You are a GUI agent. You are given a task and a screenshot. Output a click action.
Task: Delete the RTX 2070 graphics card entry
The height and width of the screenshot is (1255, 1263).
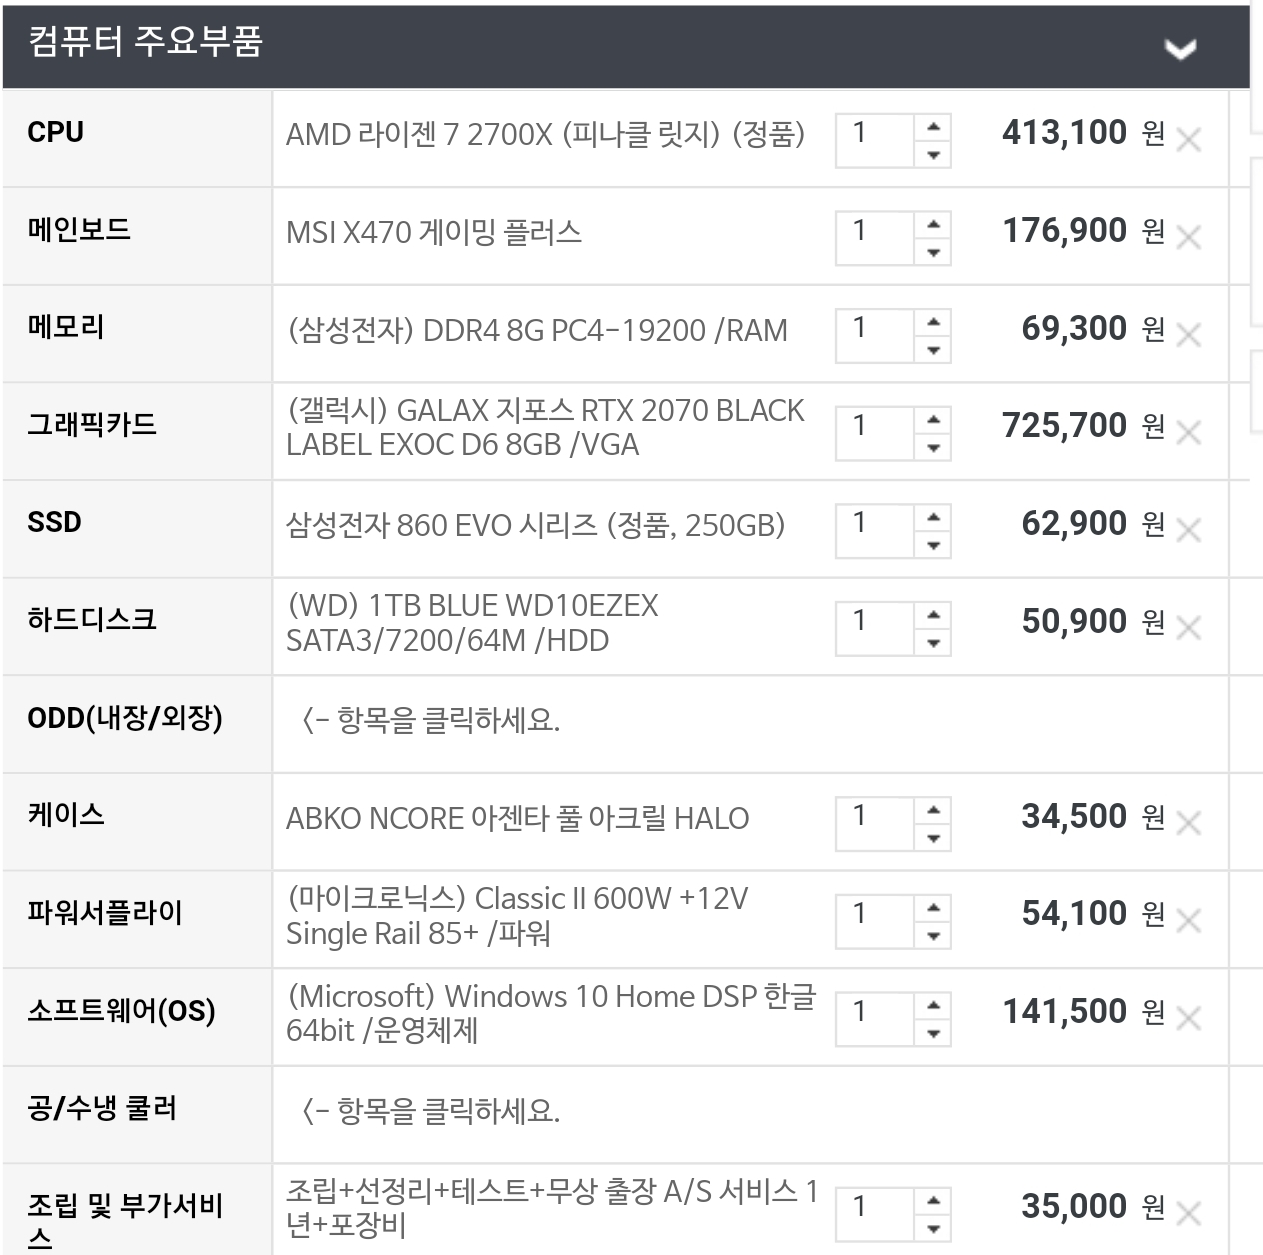pos(1188,432)
